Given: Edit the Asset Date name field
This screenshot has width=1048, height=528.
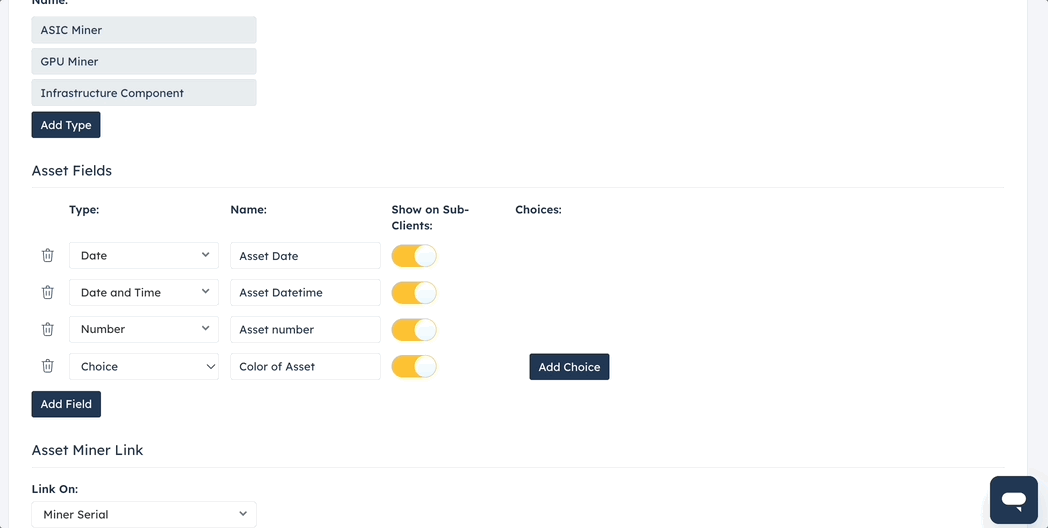Looking at the screenshot, I should click(305, 255).
